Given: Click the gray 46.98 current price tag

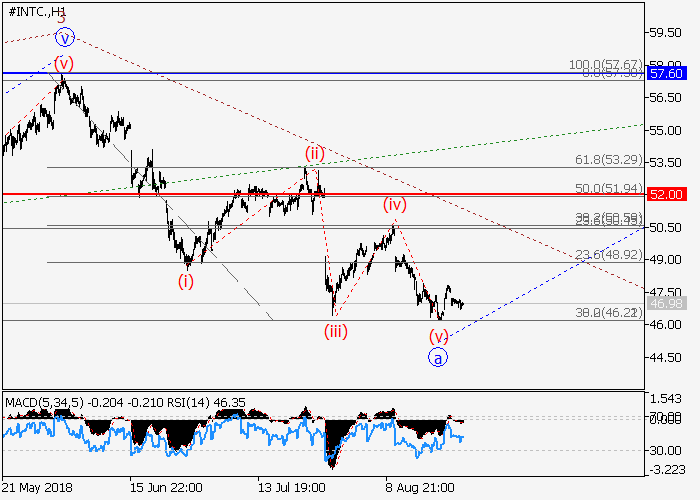Looking at the screenshot, I should (x=665, y=303).
